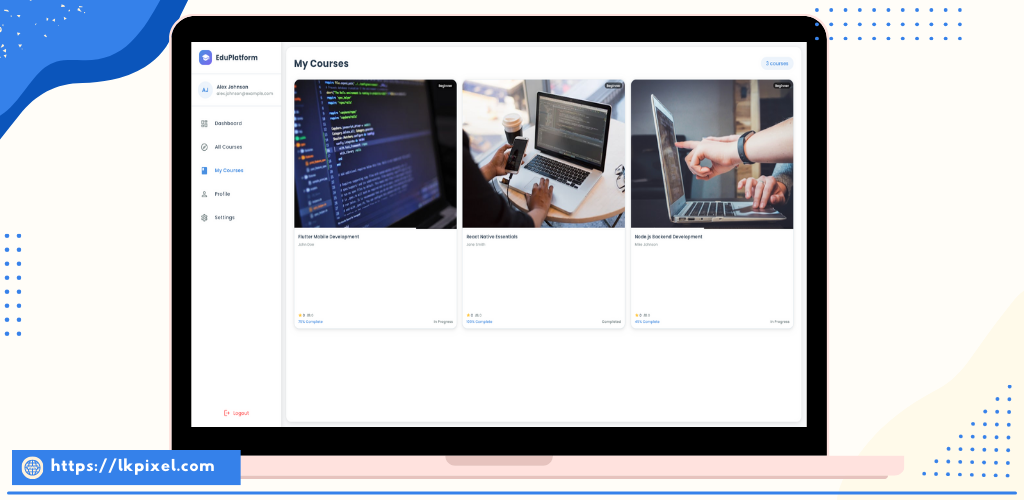Click the EduPlatform graduation cap logo icon
The width and height of the screenshot is (1024, 500).
(206, 57)
